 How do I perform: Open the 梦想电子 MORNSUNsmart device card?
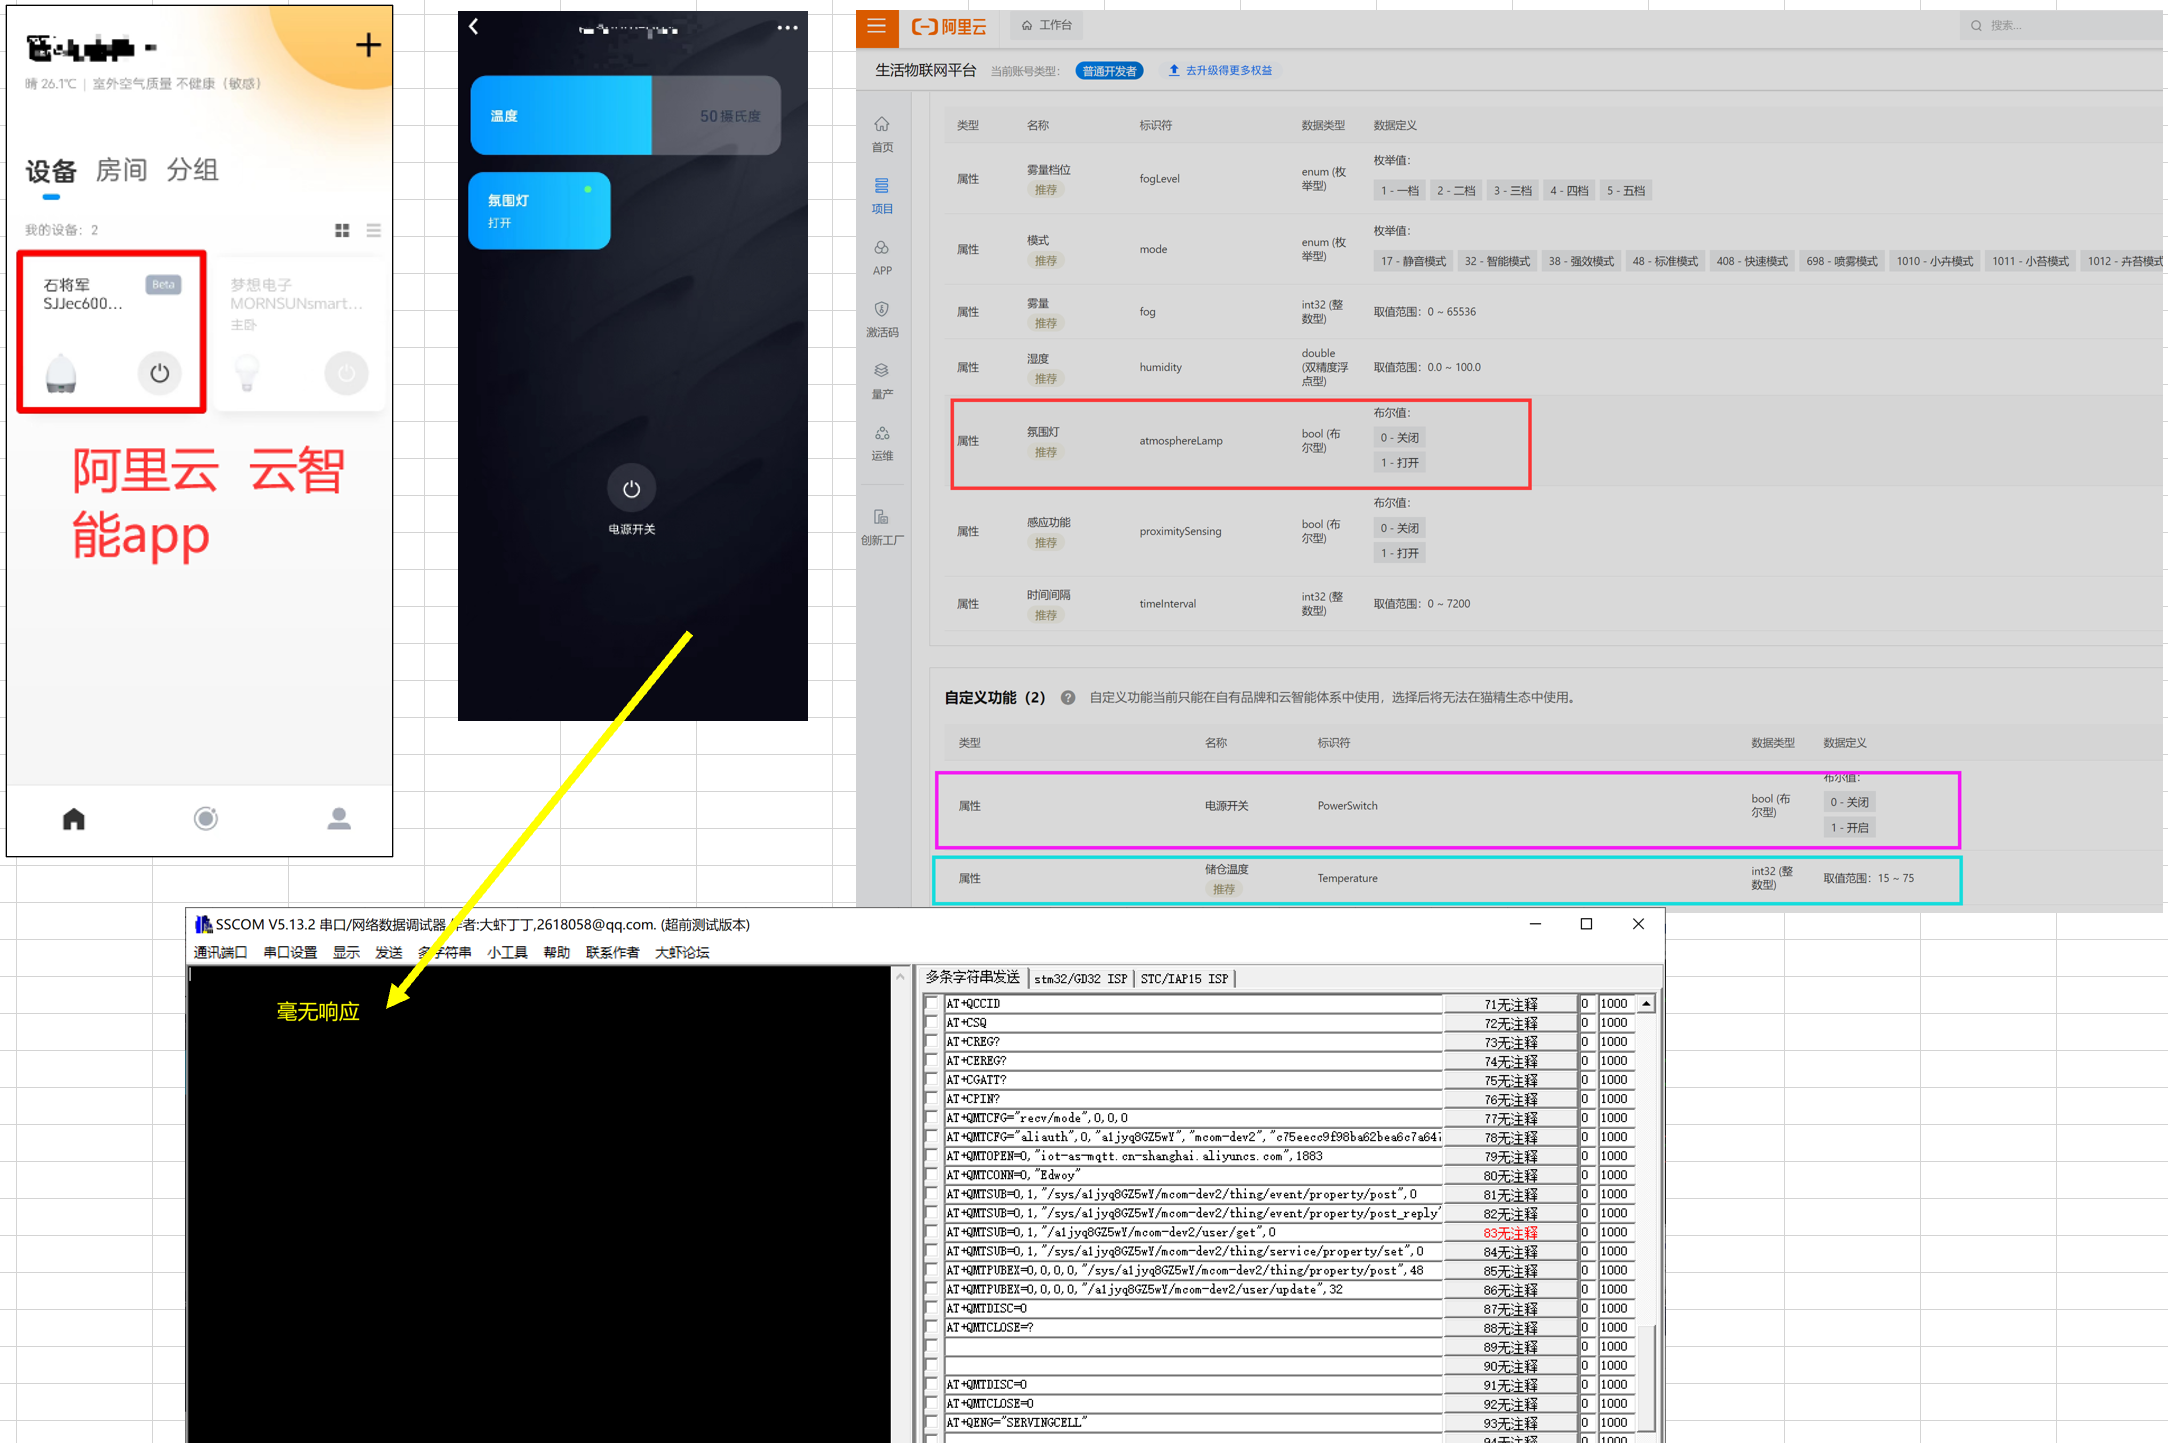click(x=300, y=331)
